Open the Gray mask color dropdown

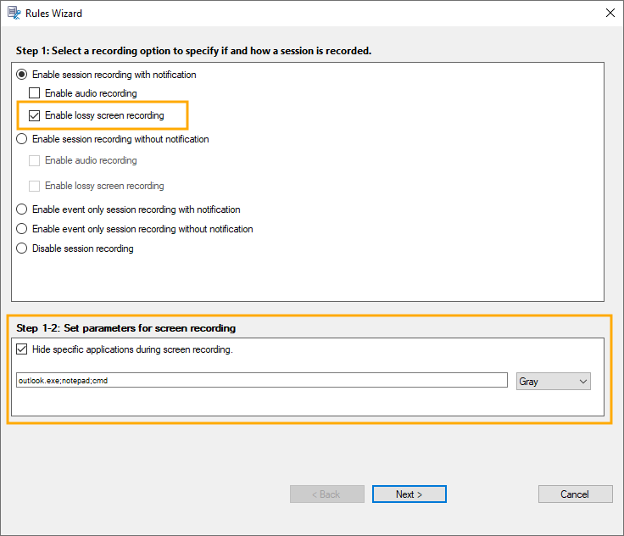(x=553, y=381)
